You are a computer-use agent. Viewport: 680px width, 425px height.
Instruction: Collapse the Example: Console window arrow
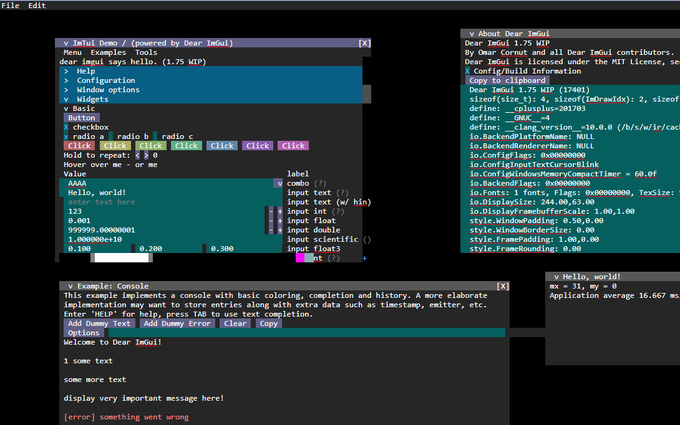click(x=70, y=286)
